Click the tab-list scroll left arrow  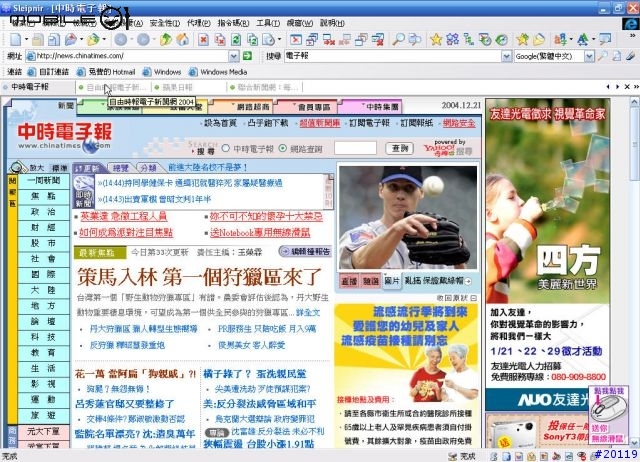click(x=608, y=87)
